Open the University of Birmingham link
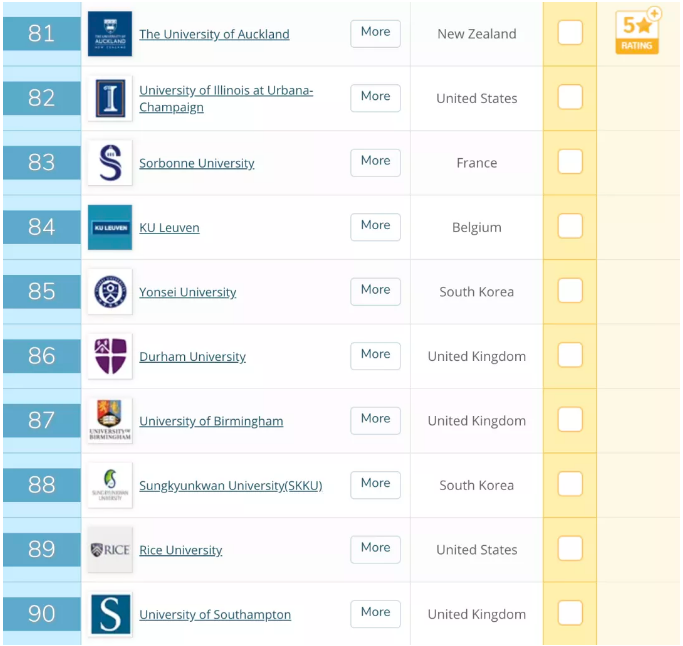683x646 pixels. pyautogui.click(x=211, y=422)
